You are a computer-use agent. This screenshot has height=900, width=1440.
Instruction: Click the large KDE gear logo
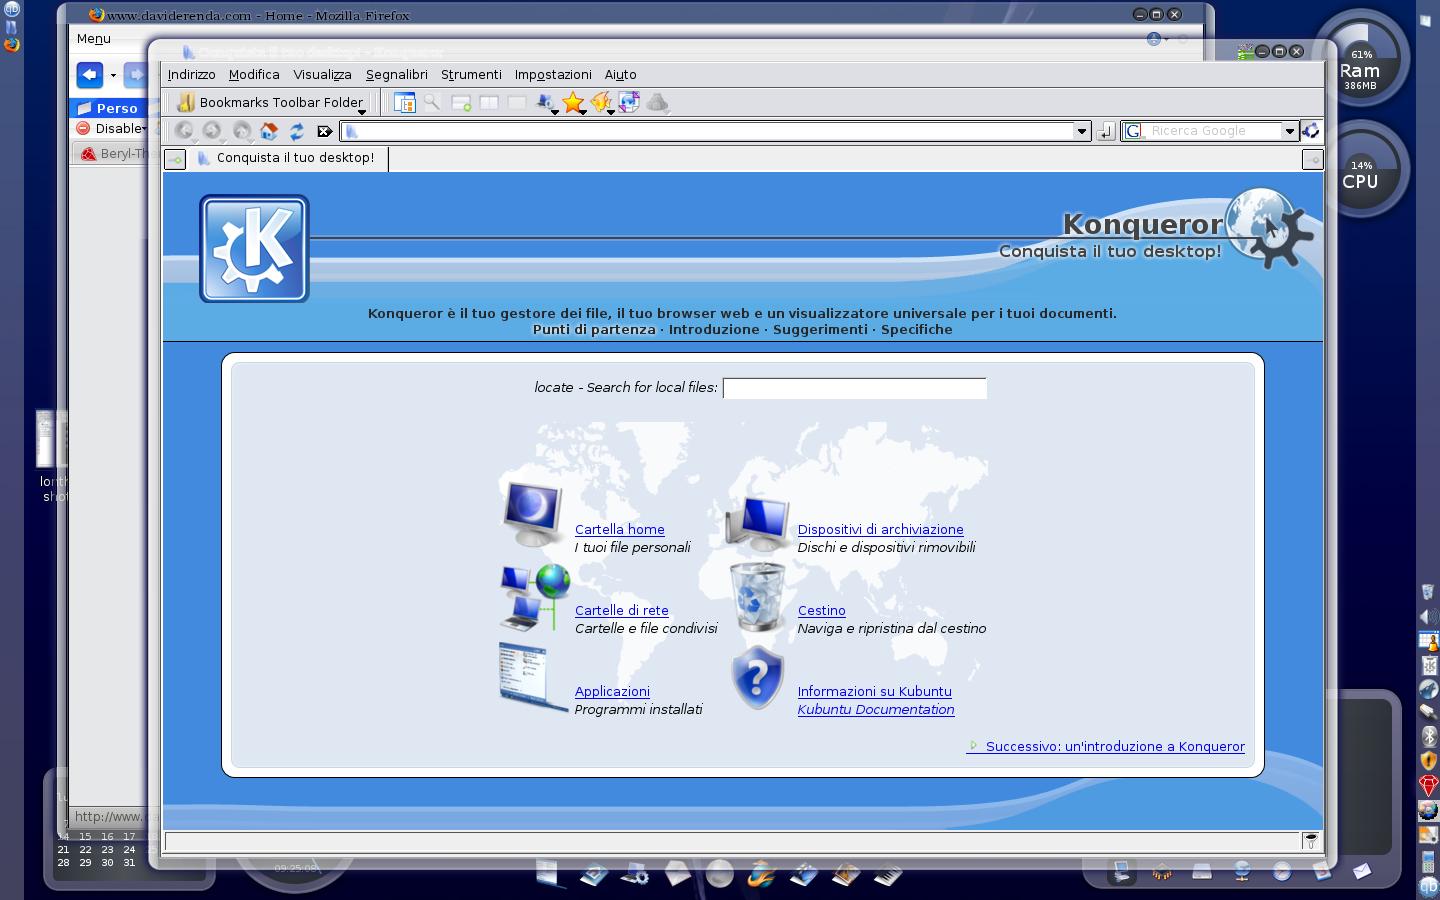pos(254,249)
